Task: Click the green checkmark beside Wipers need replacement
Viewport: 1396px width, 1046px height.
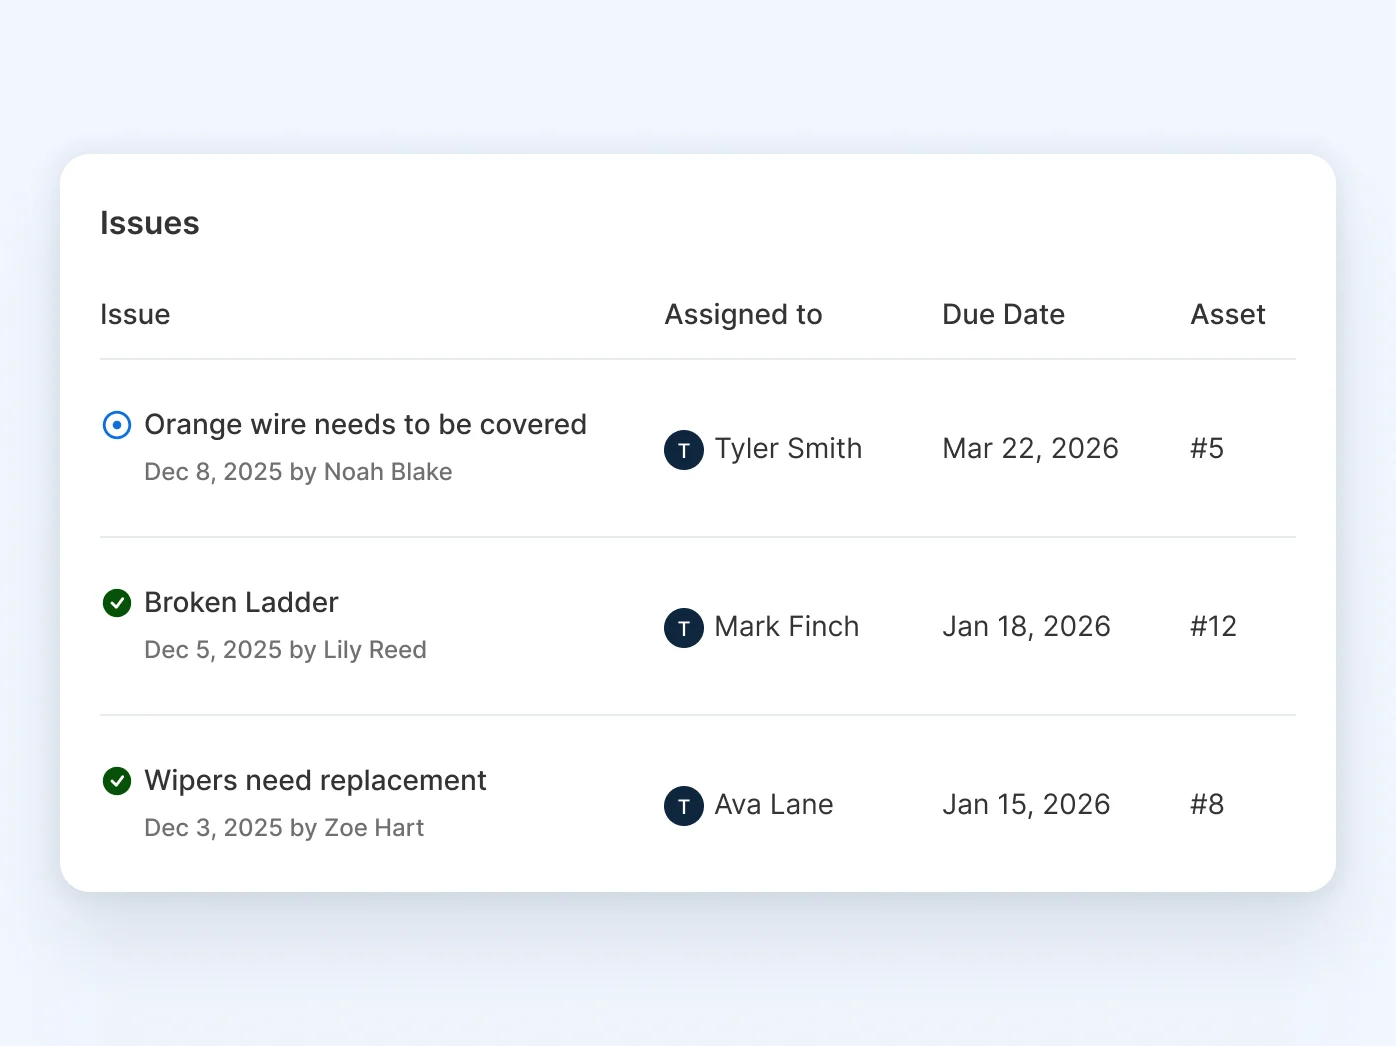Action: (x=117, y=781)
